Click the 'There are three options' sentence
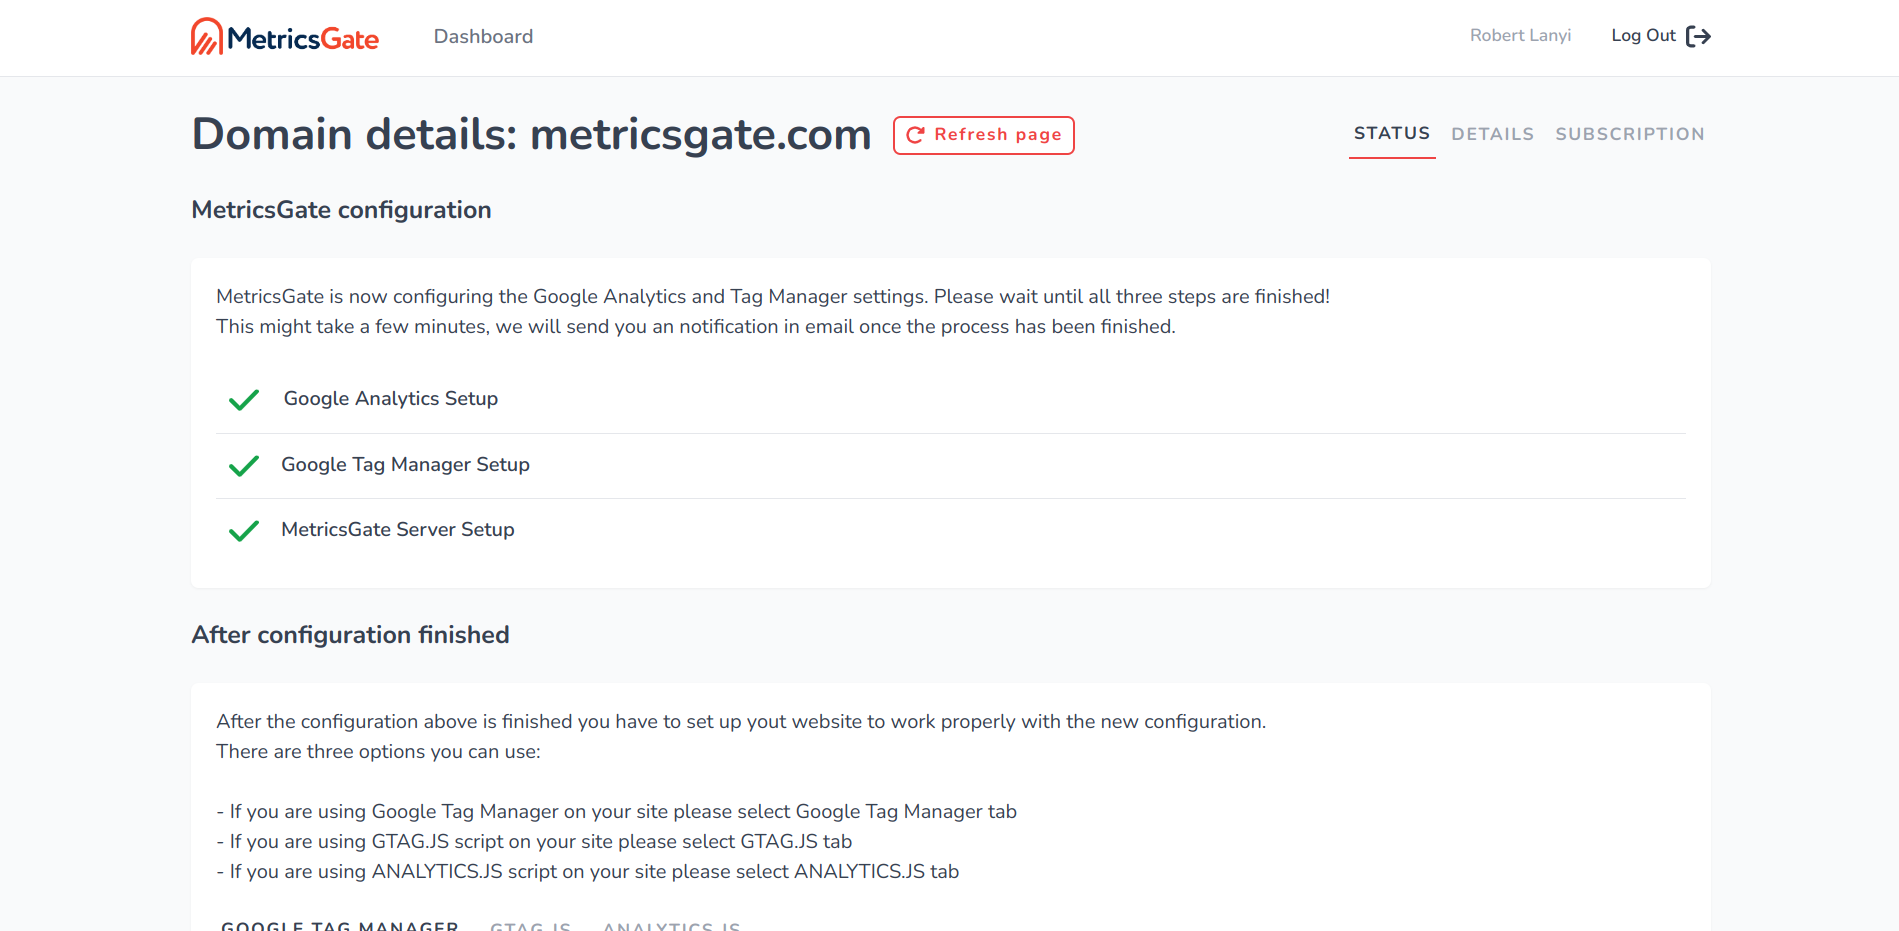The height and width of the screenshot is (931, 1899). [378, 752]
